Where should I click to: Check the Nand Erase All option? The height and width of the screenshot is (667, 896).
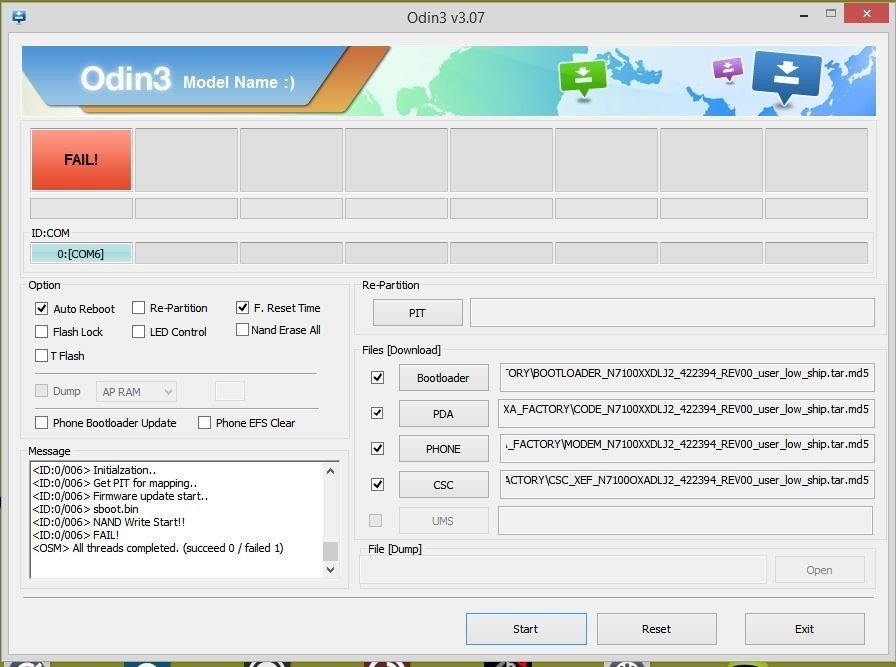click(242, 330)
